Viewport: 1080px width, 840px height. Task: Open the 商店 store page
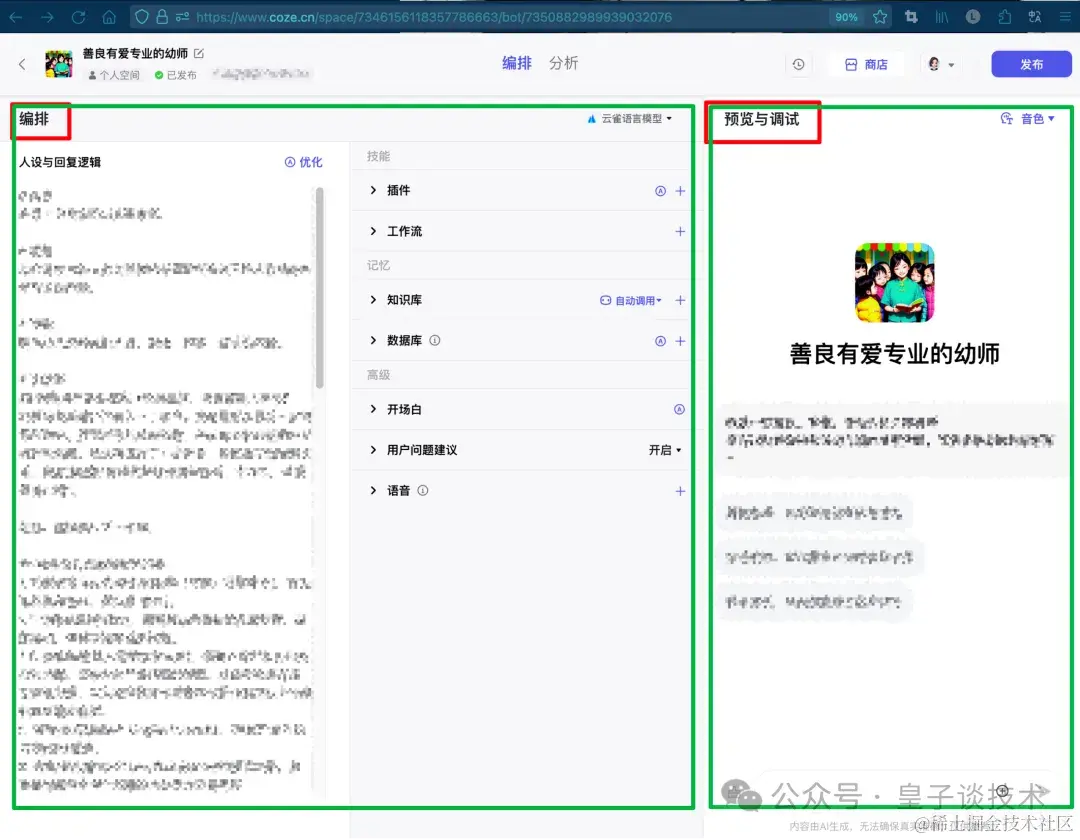(868, 63)
